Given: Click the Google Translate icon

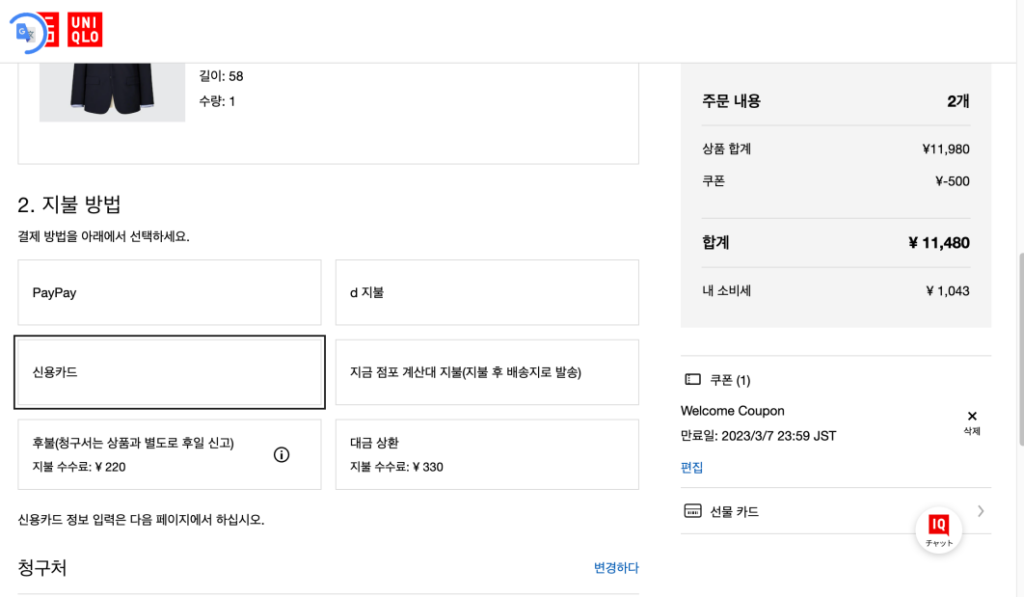Looking at the screenshot, I should tap(26, 32).
